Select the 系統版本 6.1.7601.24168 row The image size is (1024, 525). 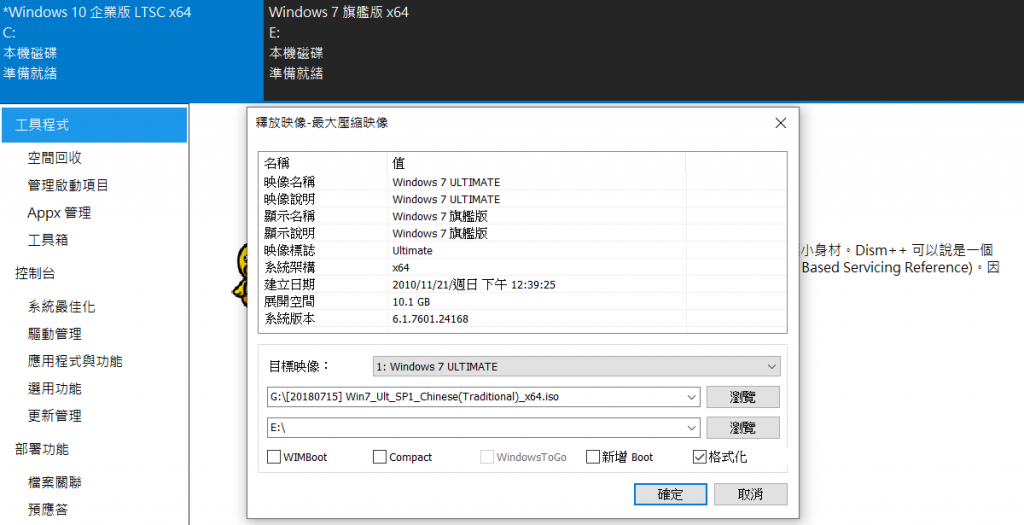point(522,319)
